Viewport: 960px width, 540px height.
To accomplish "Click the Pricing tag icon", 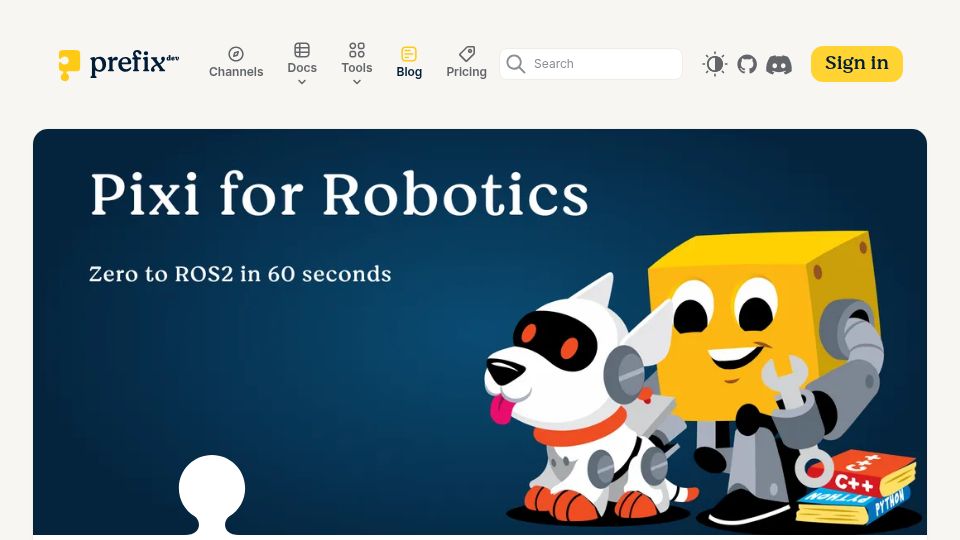I will coord(467,54).
